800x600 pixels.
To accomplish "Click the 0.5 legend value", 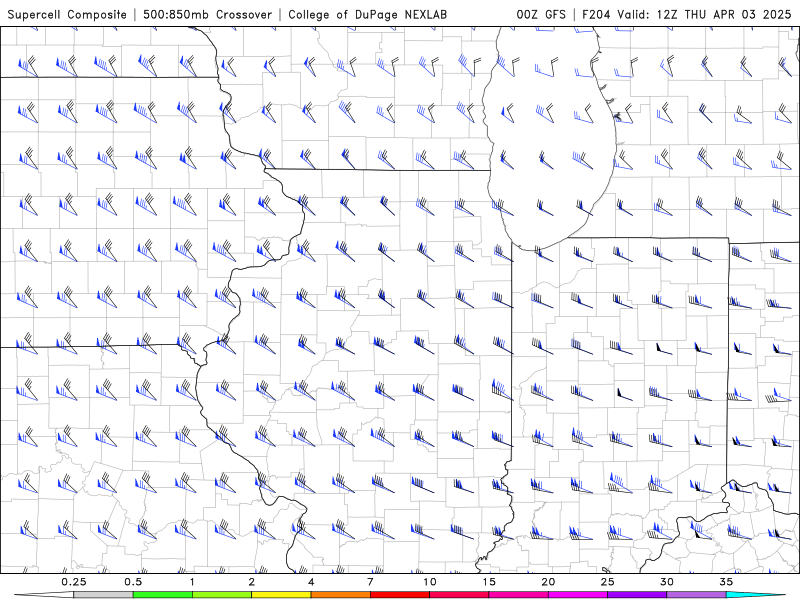I will point(133,582).
